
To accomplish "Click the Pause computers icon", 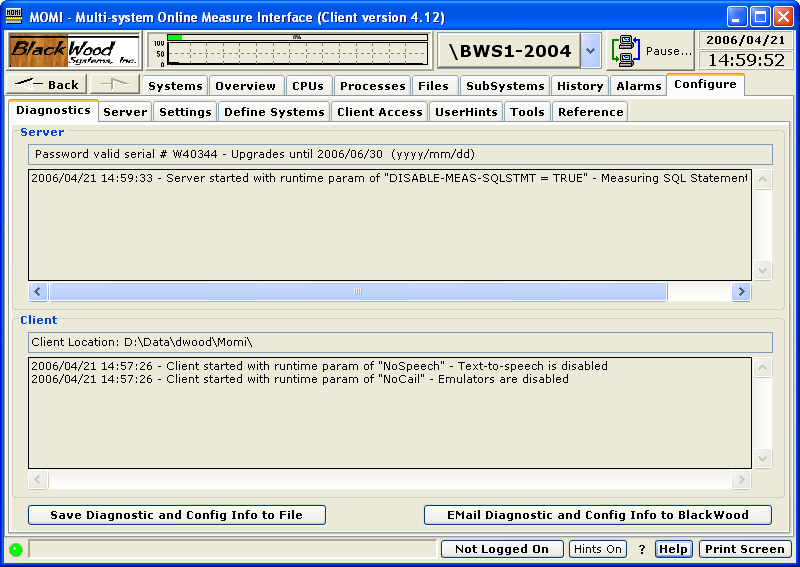I will tap(626, 51).
